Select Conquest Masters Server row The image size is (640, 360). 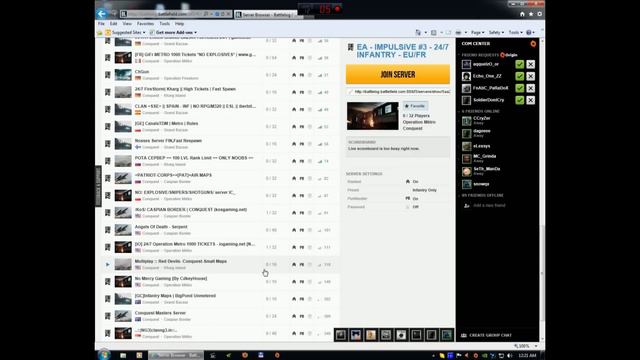click(220, 316)
